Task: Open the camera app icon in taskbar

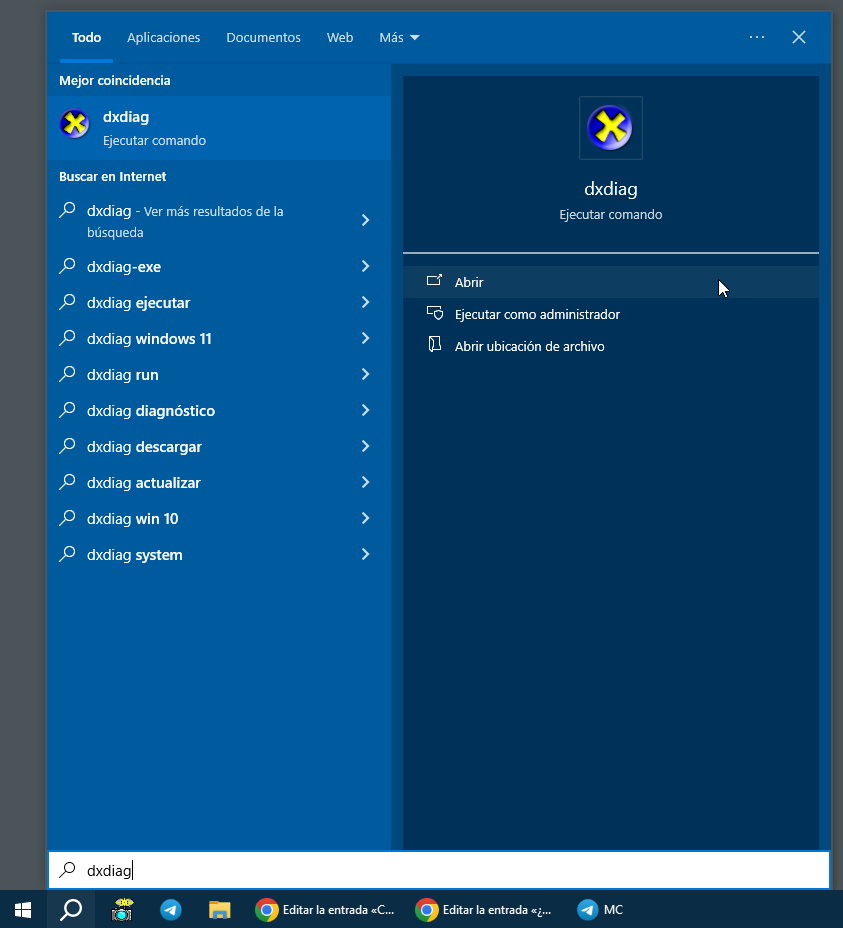Action: (x=122, y=910)
